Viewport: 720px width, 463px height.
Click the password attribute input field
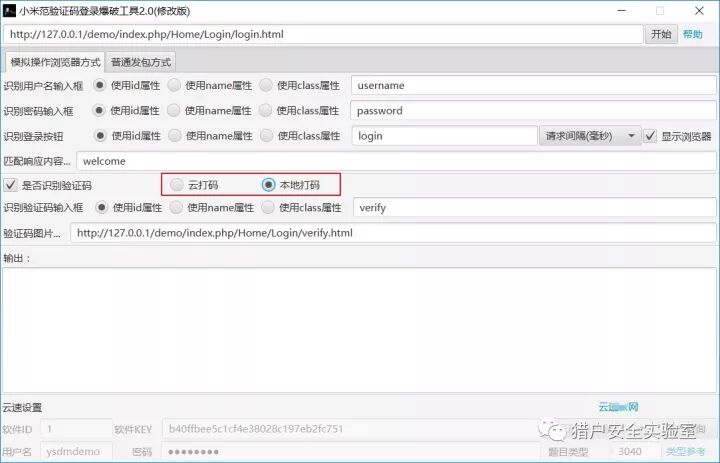tap(534, 111)
